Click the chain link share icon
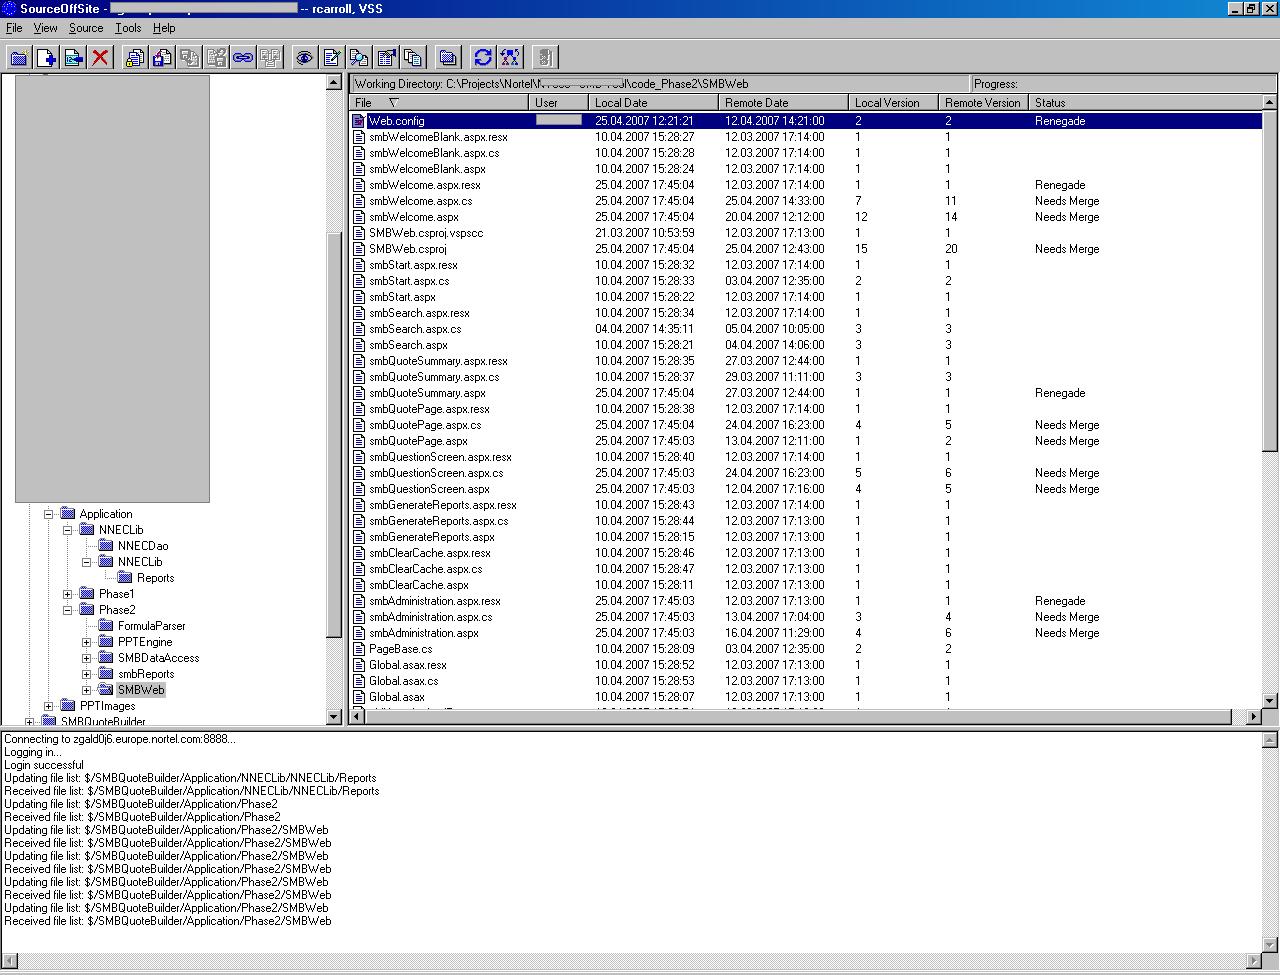1280x975 pixels. (243, 58)
